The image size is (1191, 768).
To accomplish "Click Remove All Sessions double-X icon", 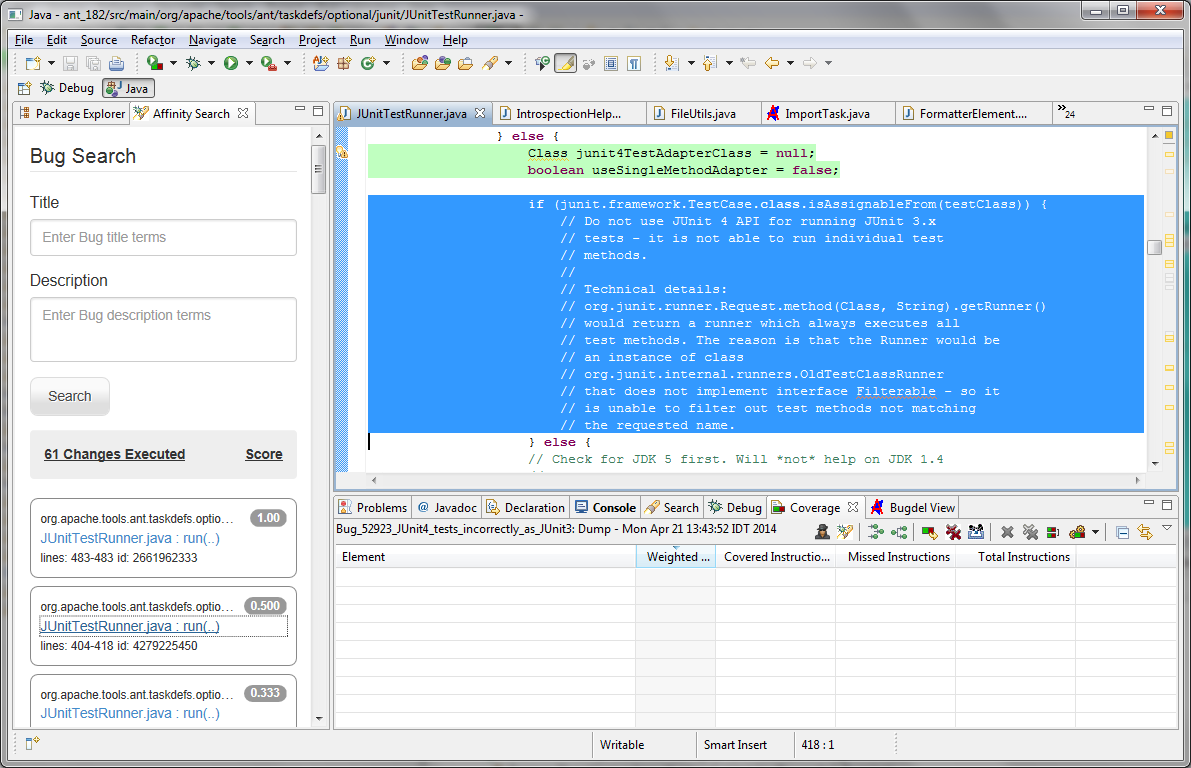I will click(1030, 532).
